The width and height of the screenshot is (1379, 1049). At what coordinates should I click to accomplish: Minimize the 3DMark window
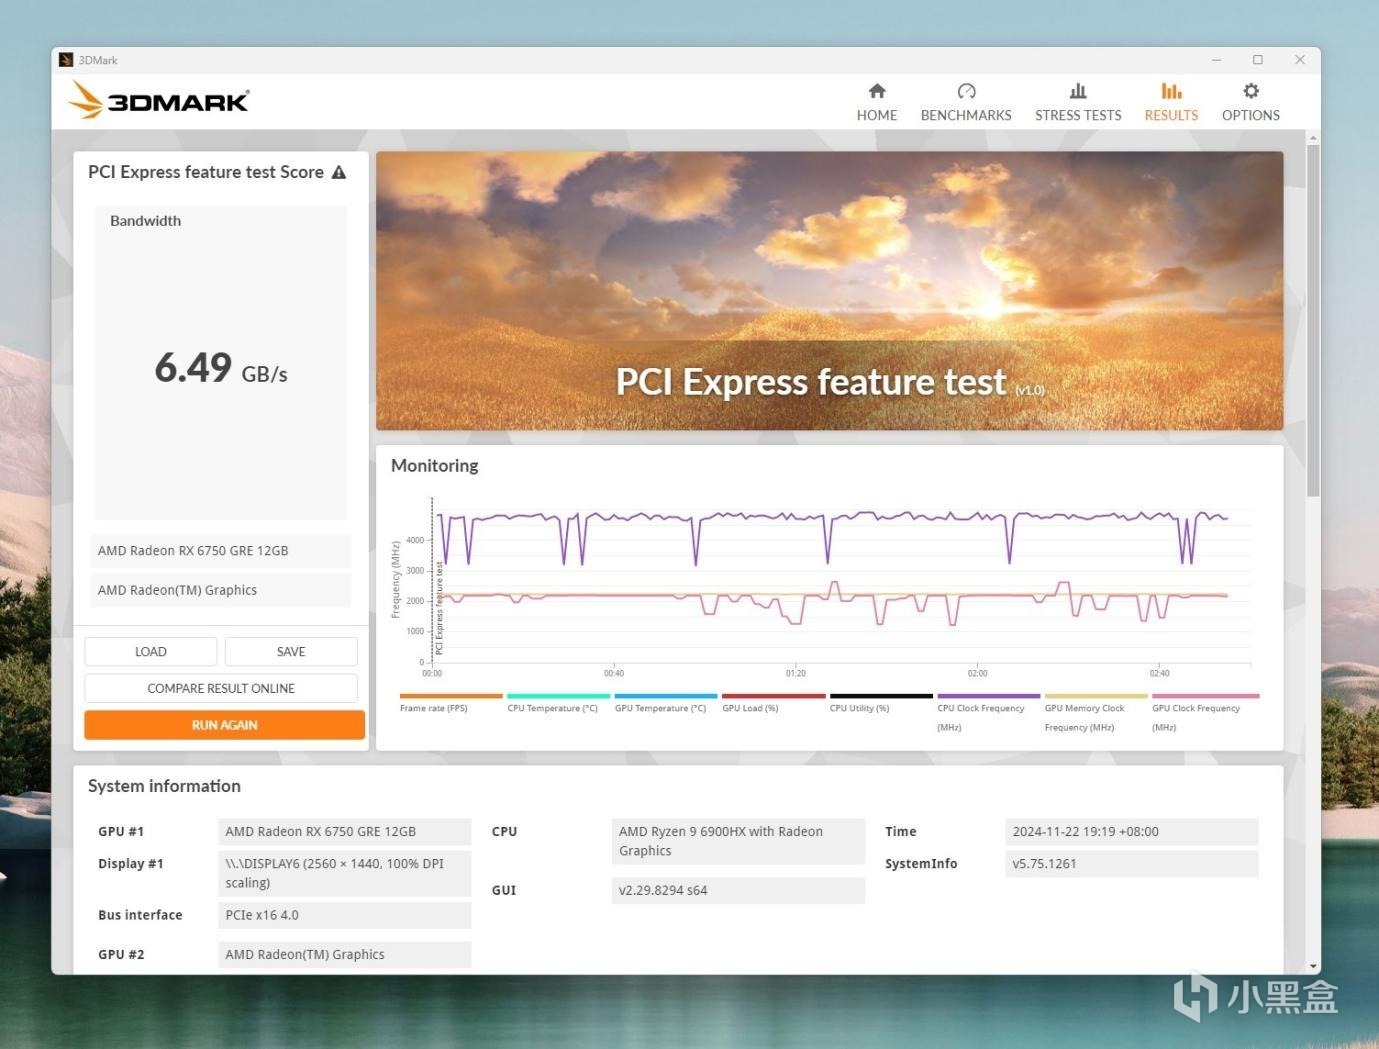1217,60
